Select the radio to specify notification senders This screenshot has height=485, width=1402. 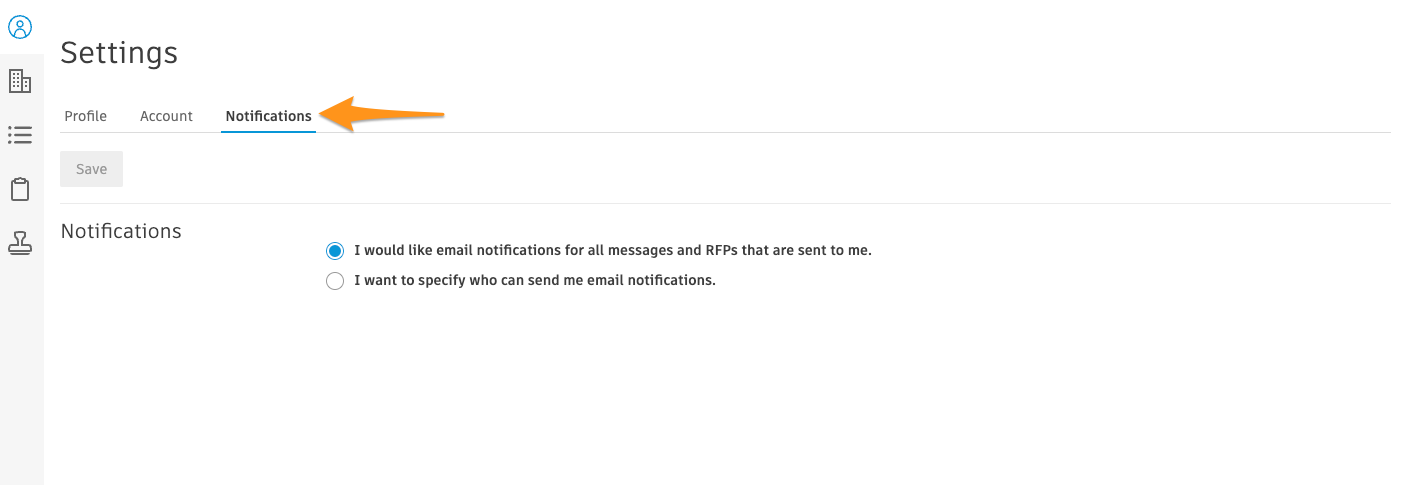tap(335, 281)
